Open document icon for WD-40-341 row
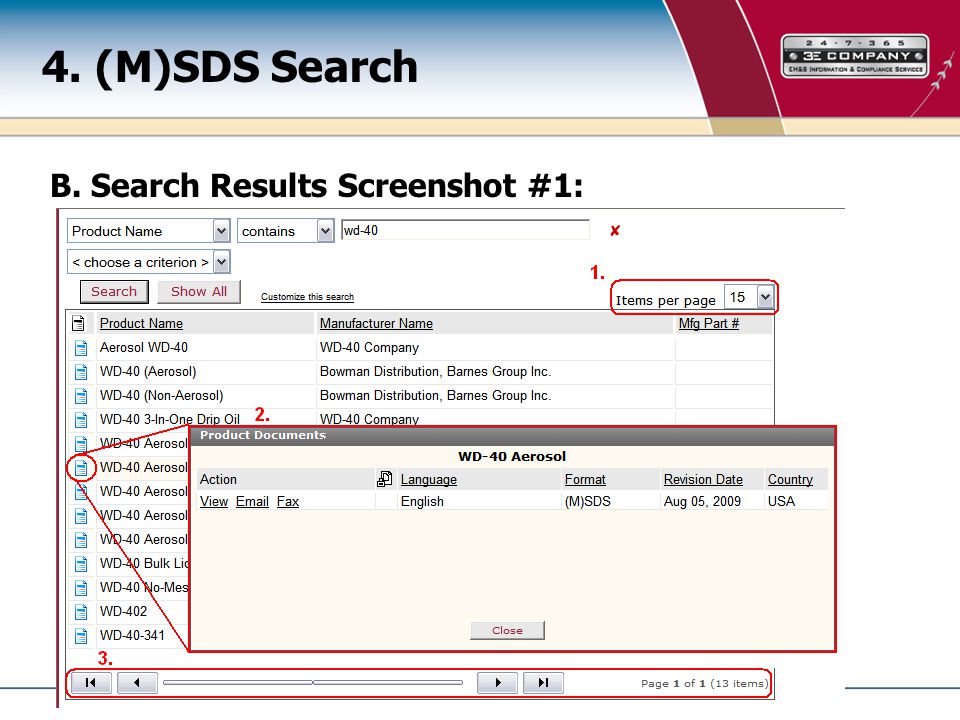 [81, 636]
